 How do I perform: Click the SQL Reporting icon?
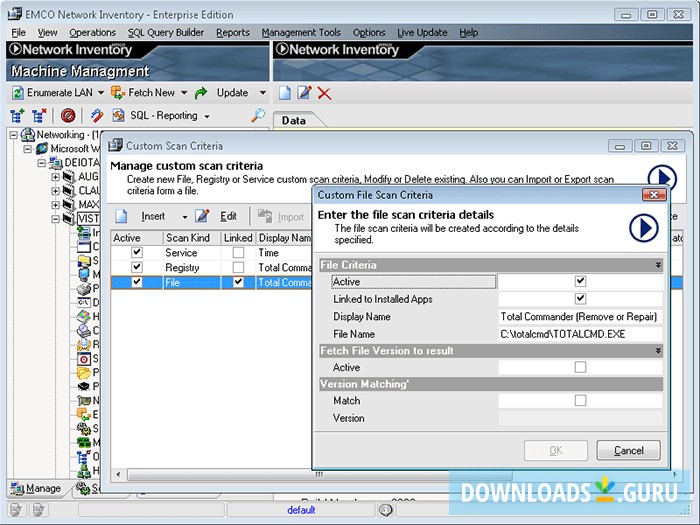click(x=118, y=116)
